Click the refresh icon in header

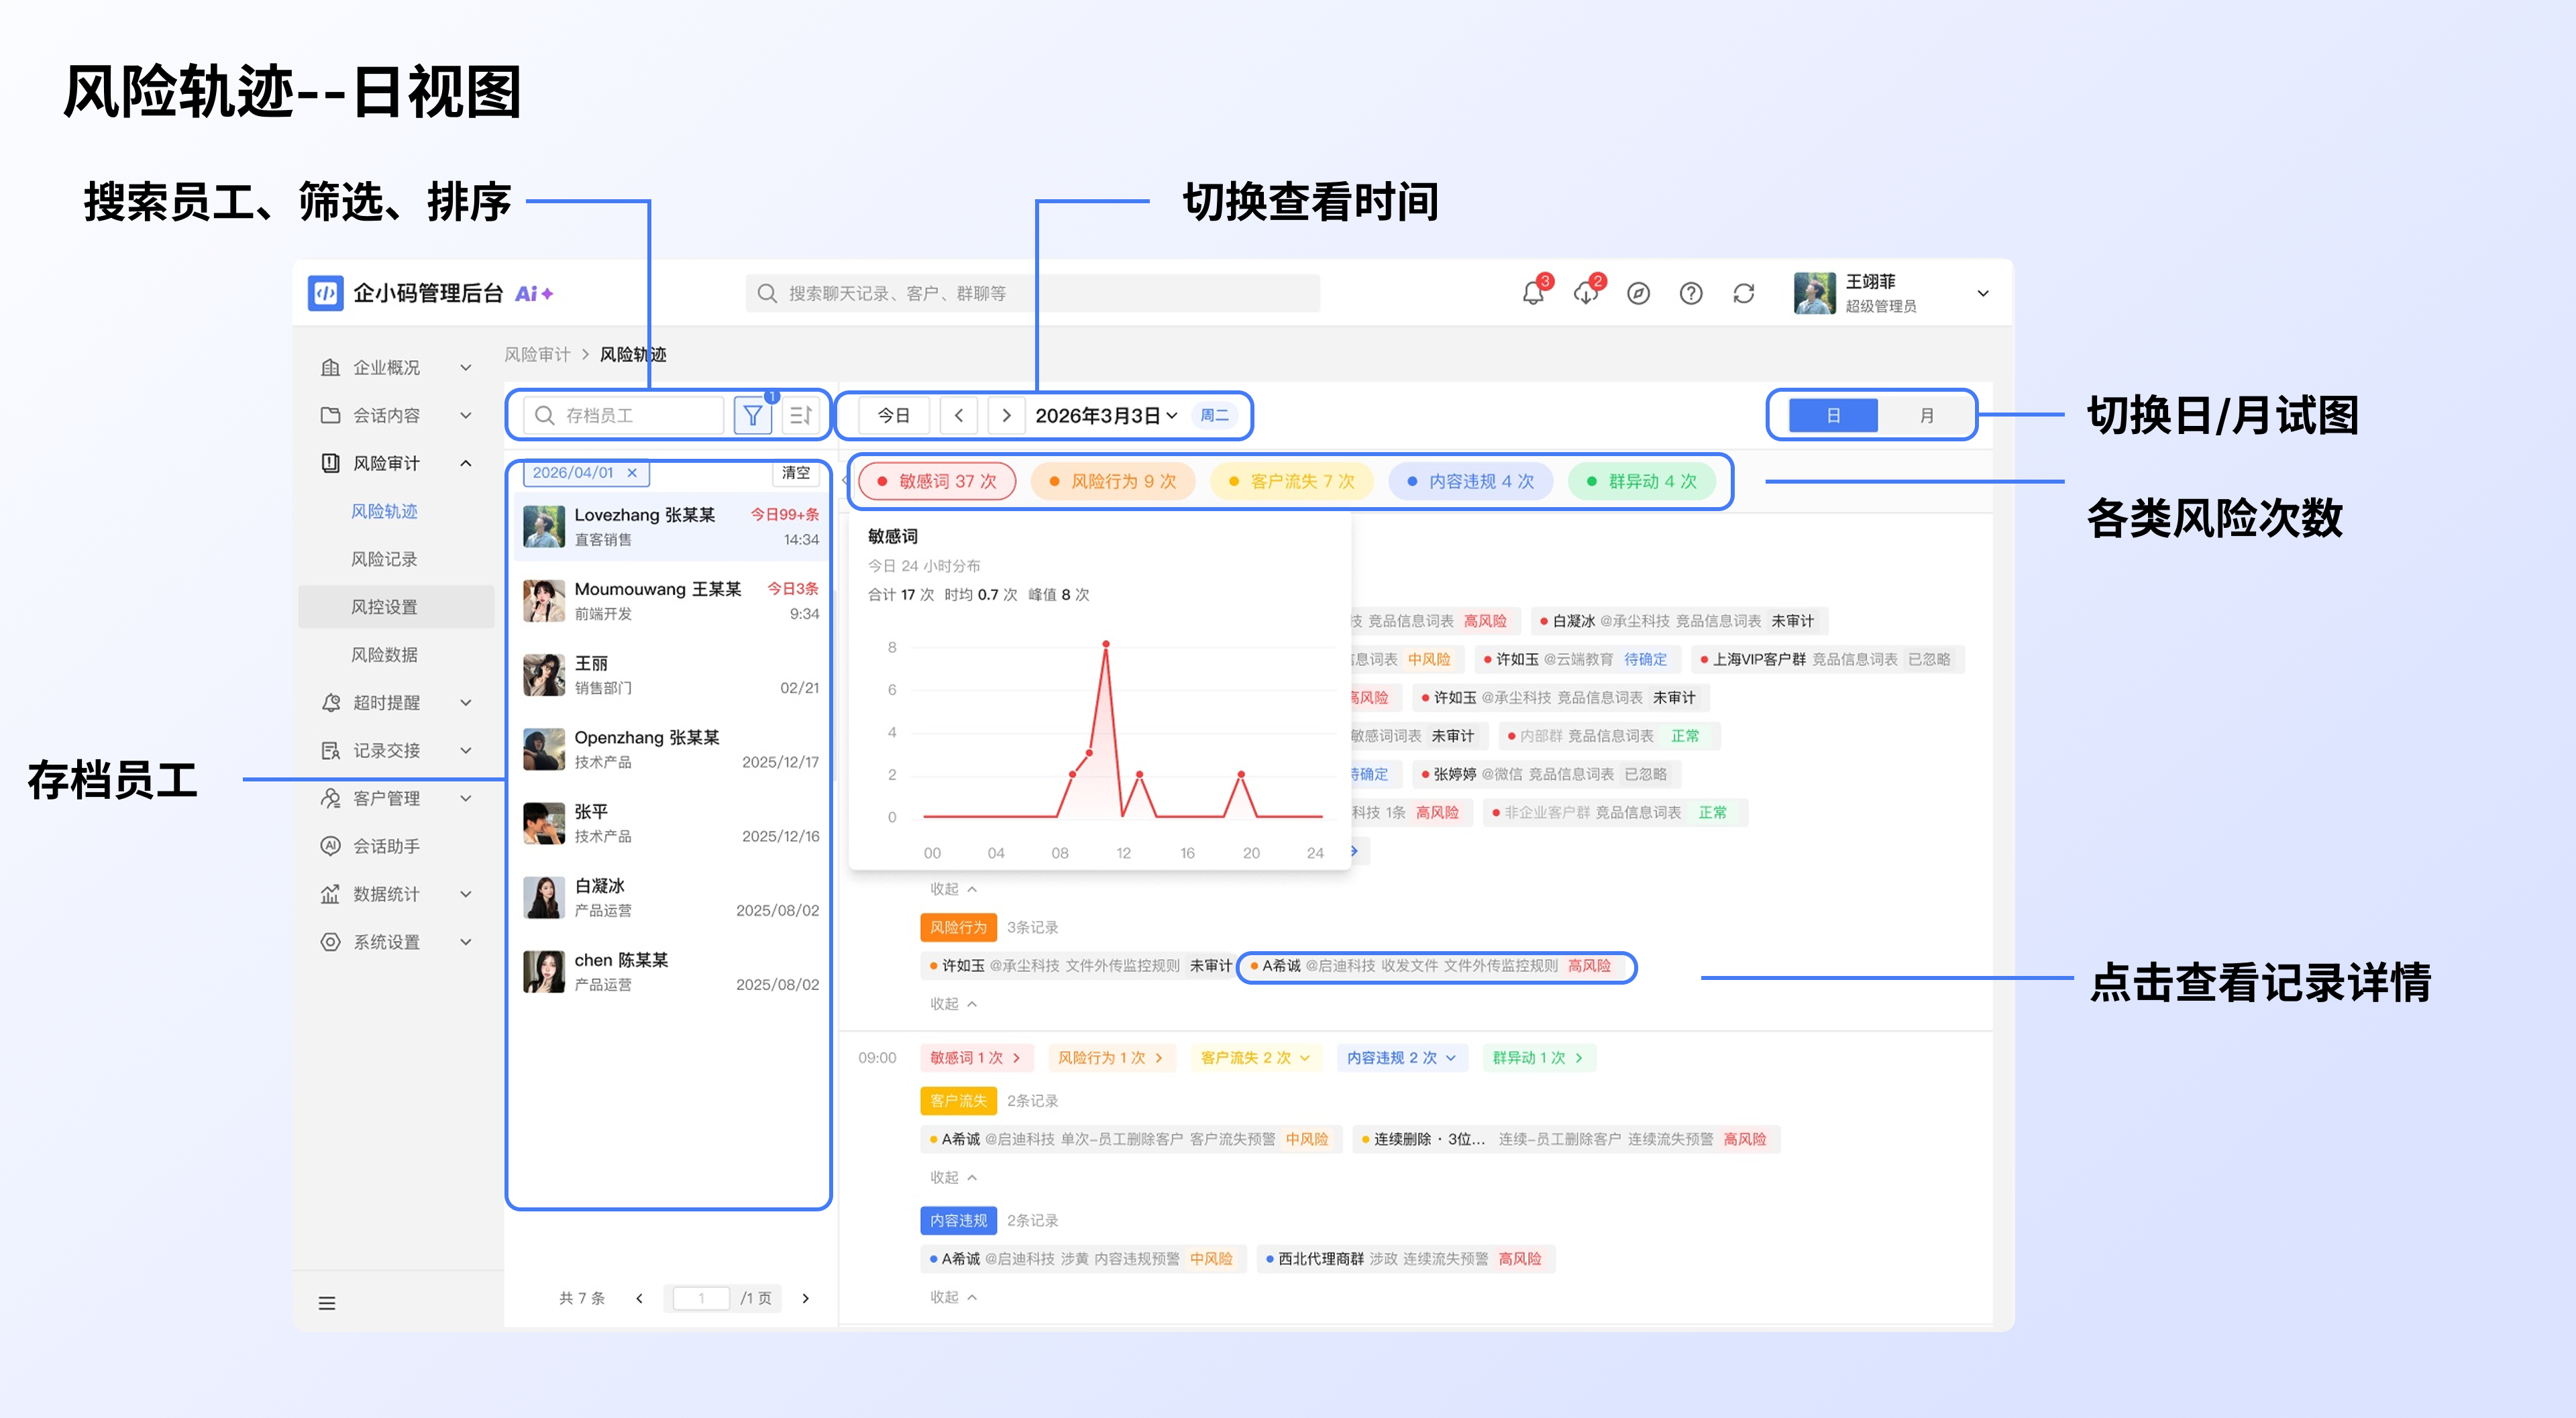pyautogui.click(x=1744, y=294)
